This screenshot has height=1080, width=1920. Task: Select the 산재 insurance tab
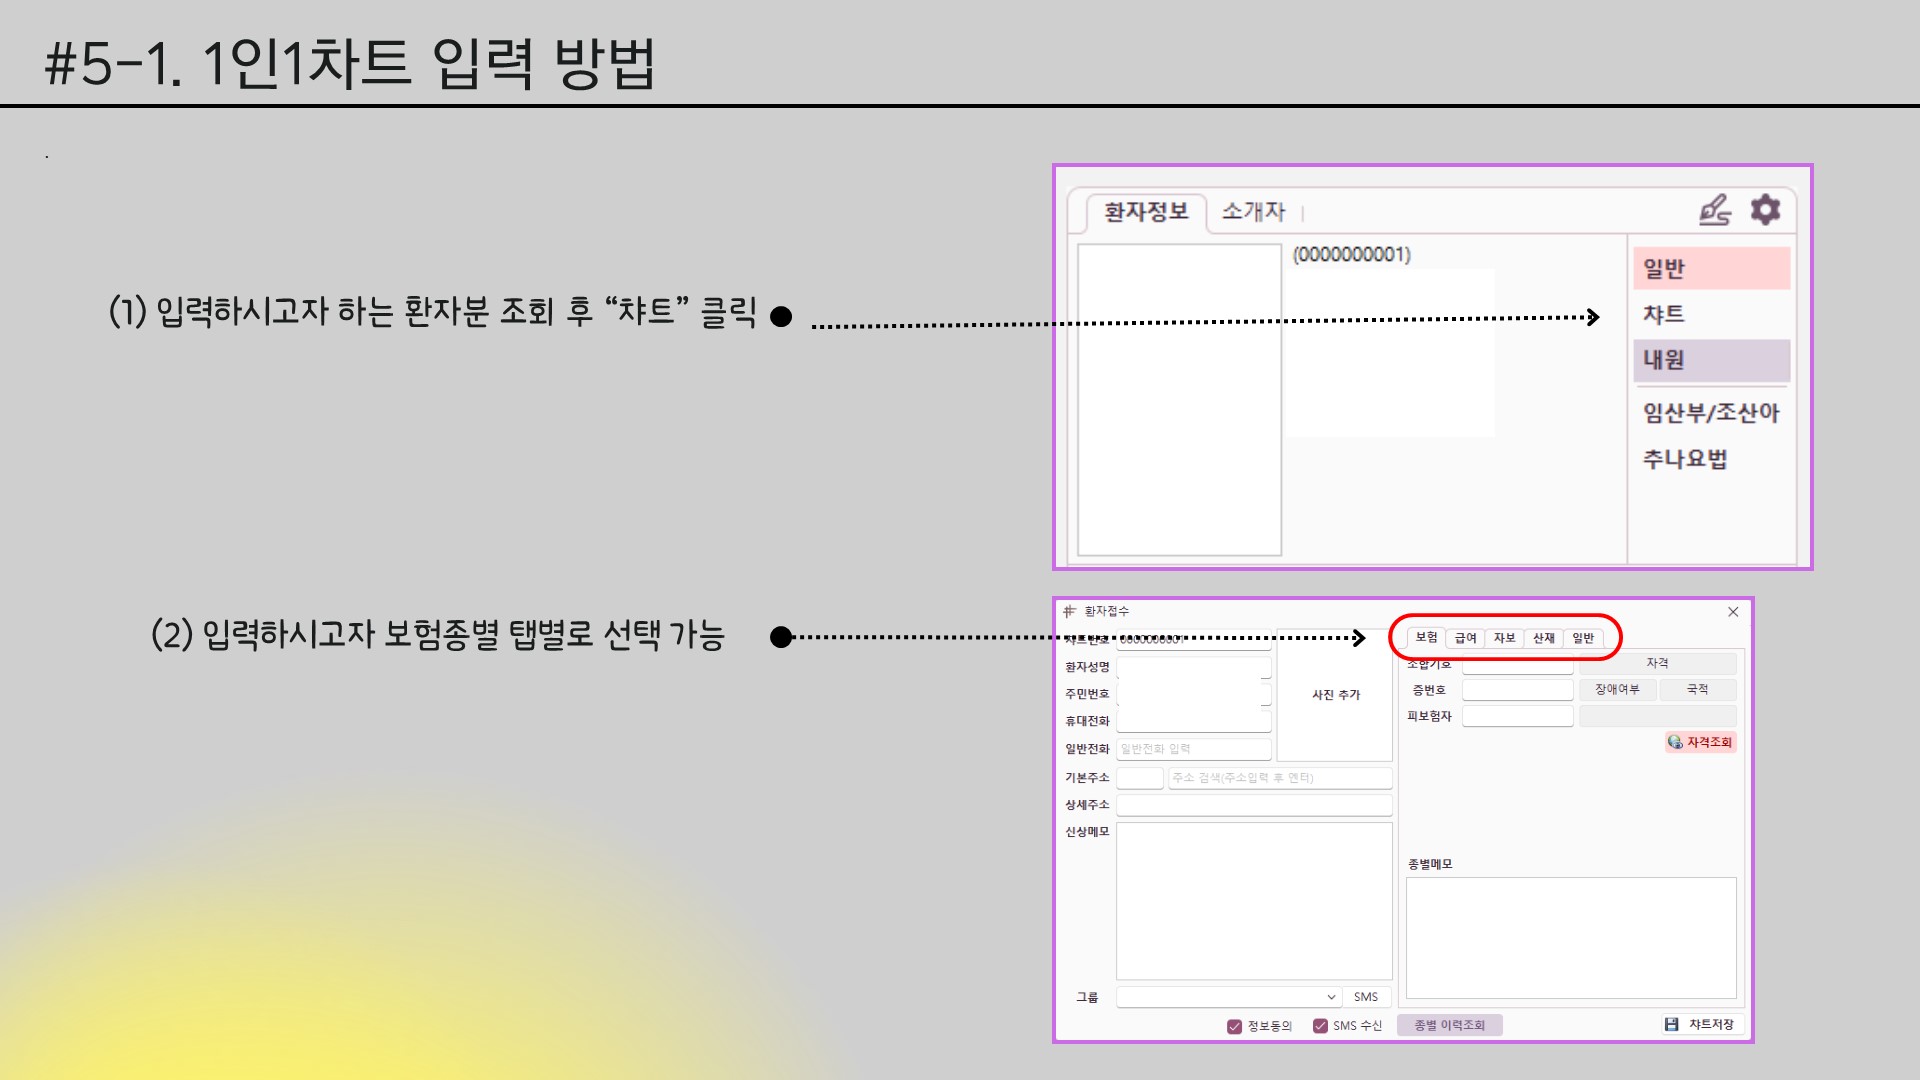tap(1543, 638)
